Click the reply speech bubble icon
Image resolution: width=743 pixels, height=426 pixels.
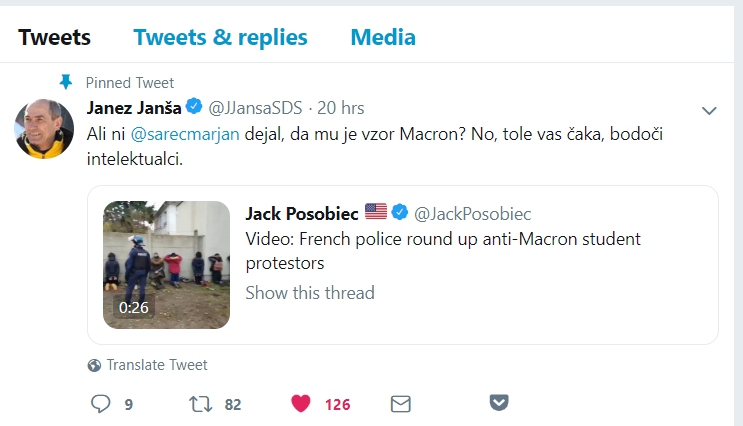[x=100, y=404]
